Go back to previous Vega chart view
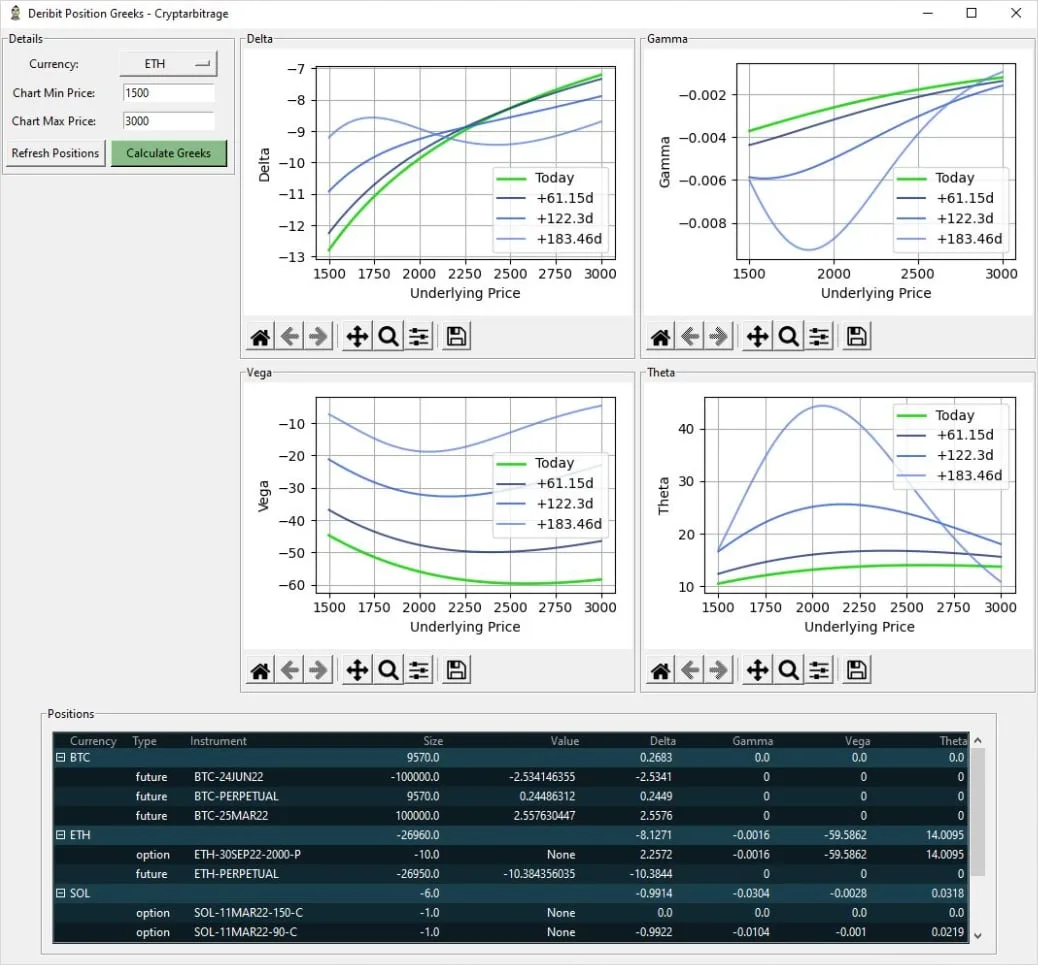 click(289, 670)
